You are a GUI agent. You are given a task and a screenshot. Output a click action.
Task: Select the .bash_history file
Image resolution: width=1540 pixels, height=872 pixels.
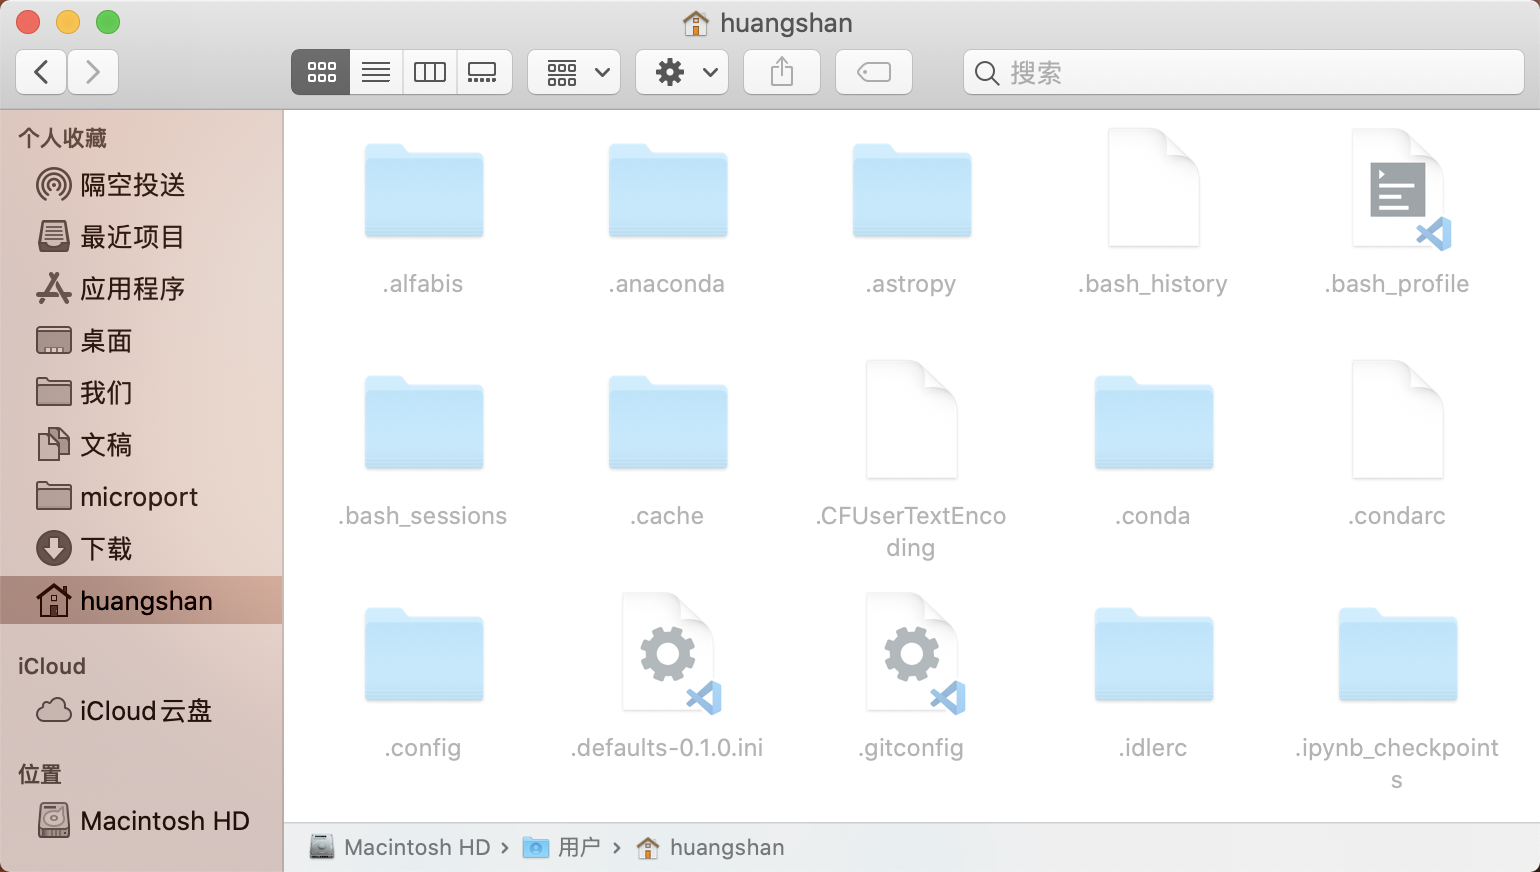pos(1154,188)
